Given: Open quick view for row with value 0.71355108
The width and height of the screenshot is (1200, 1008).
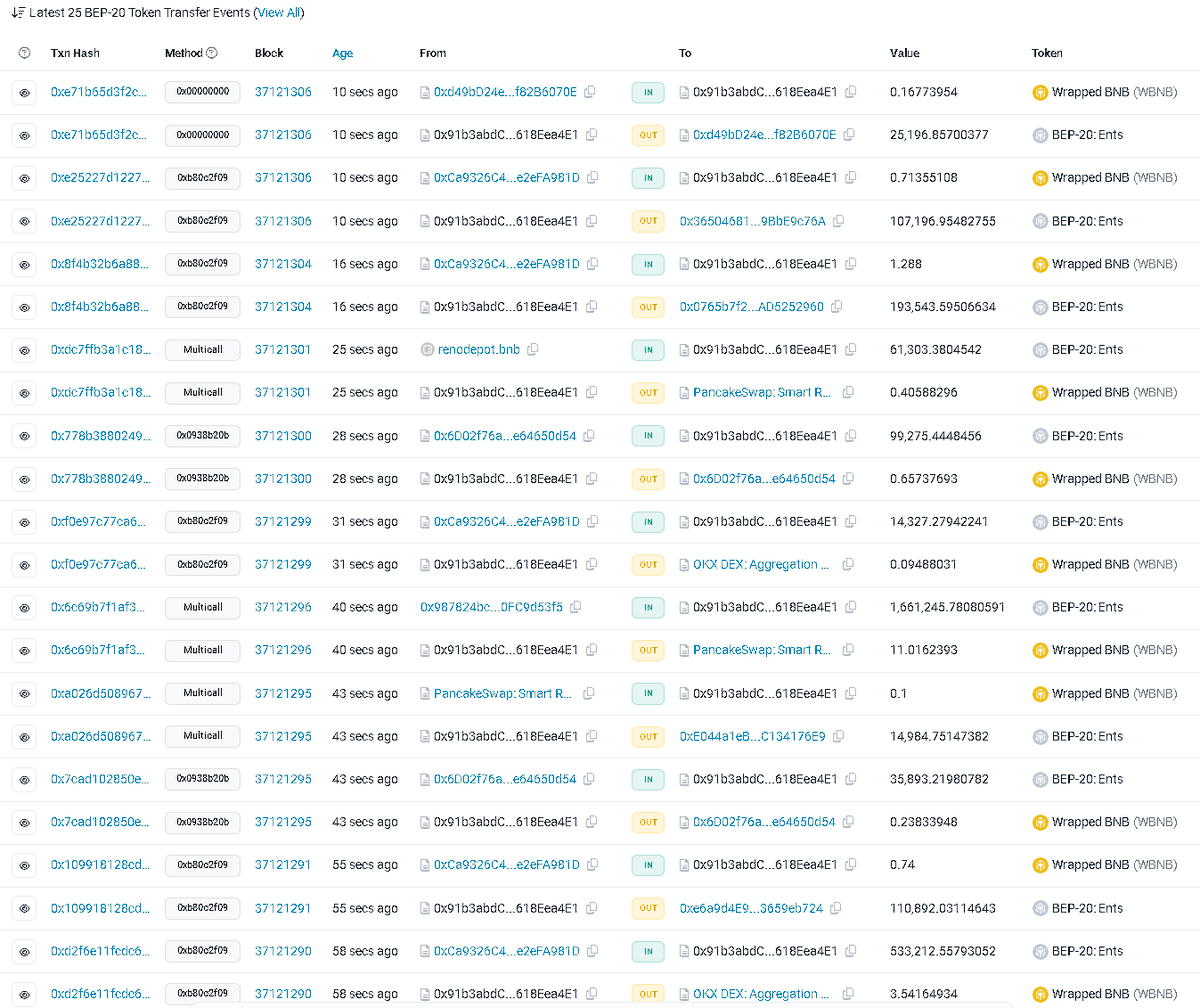Looking at the screenshot, I should (24, 178).
